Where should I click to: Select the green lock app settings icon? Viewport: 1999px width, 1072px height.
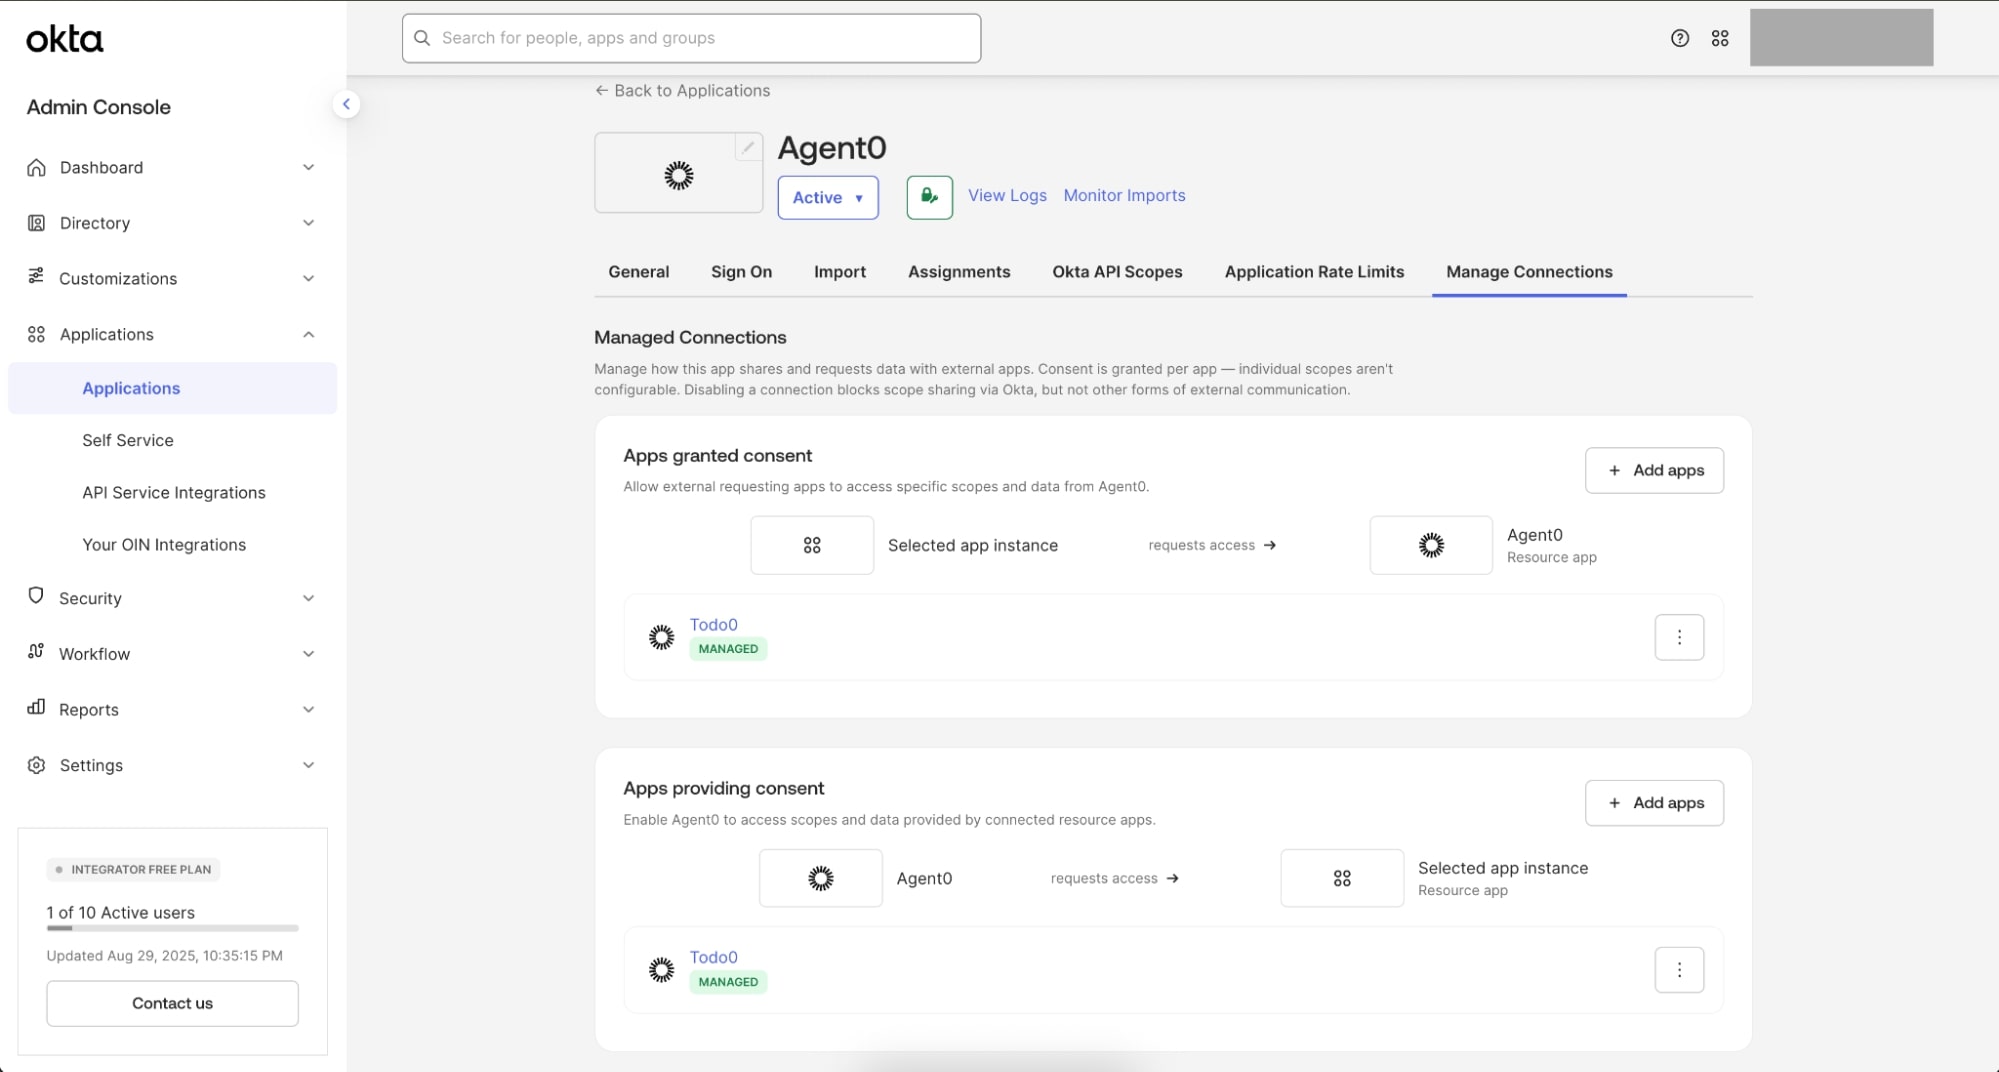(x=928, y=197)
